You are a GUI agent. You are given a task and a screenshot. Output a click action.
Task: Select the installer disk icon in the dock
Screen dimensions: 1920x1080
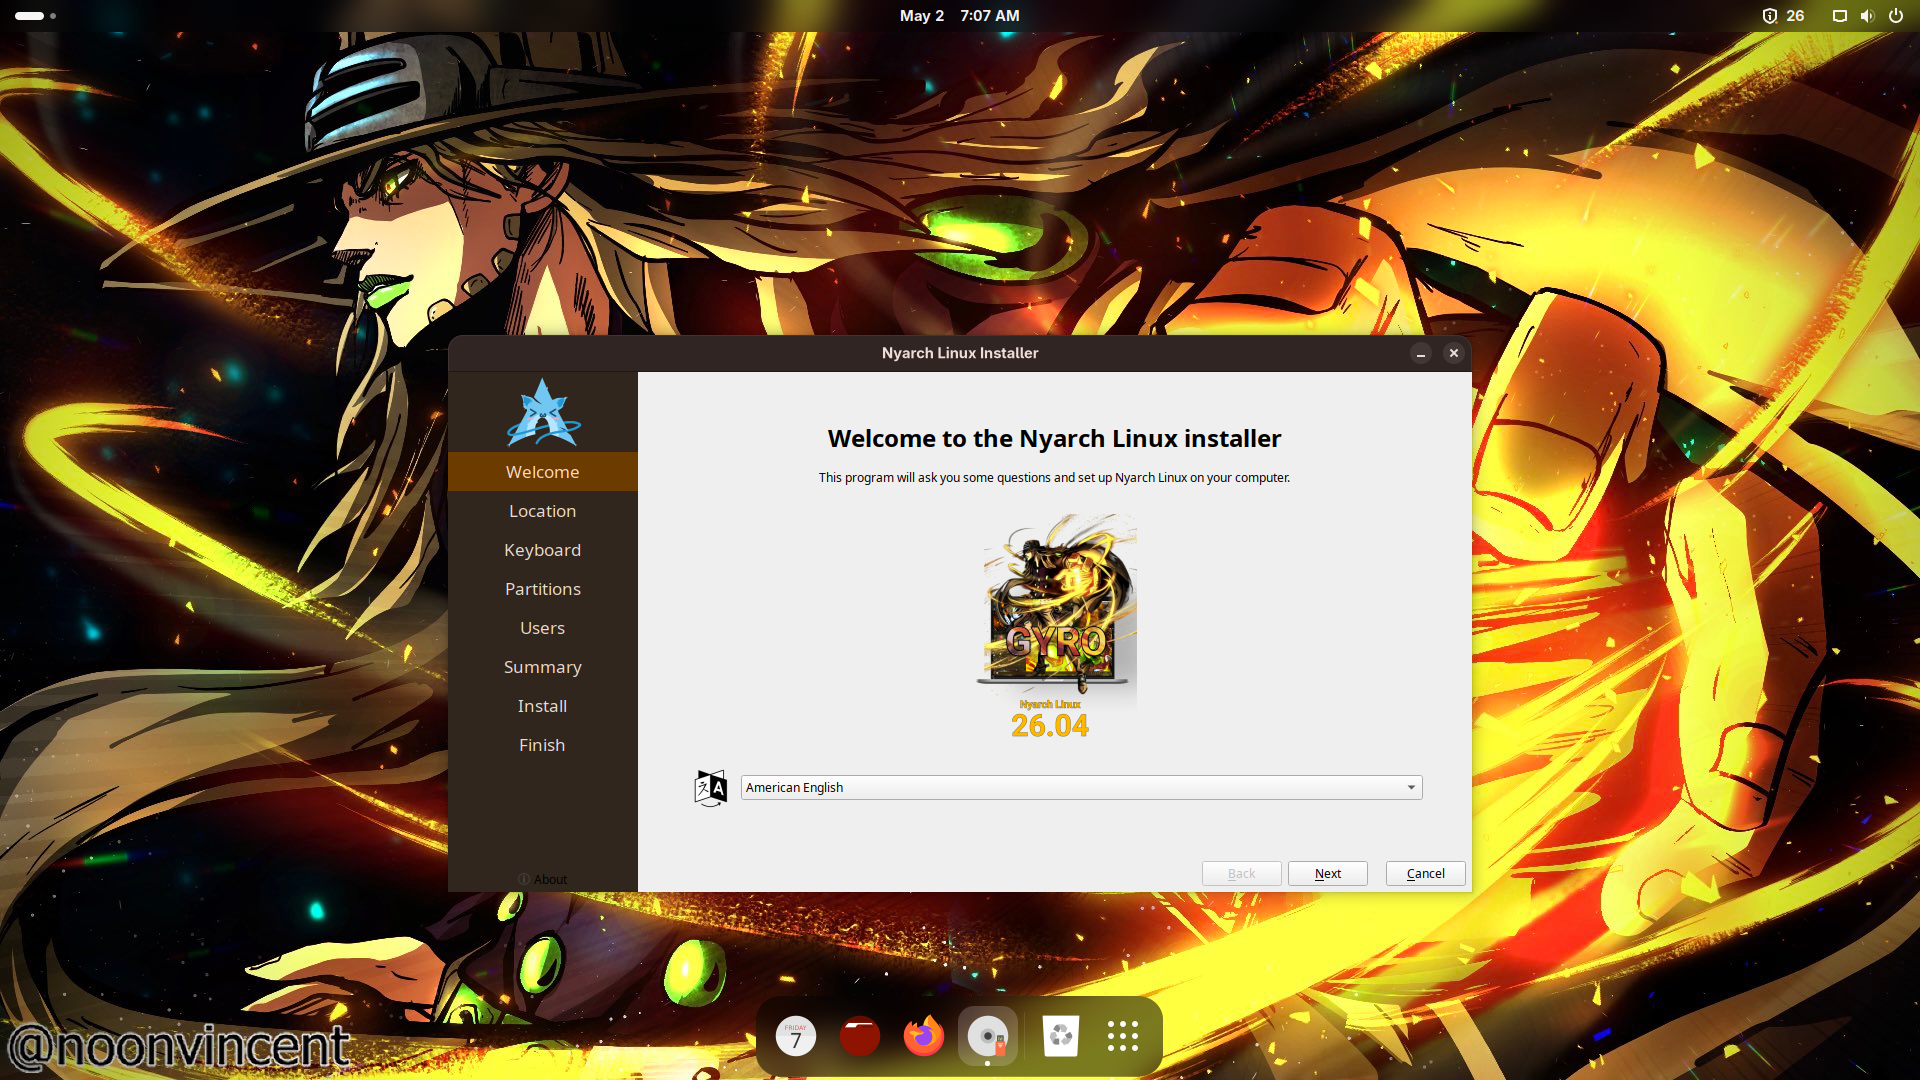(x=988, y=1037)
